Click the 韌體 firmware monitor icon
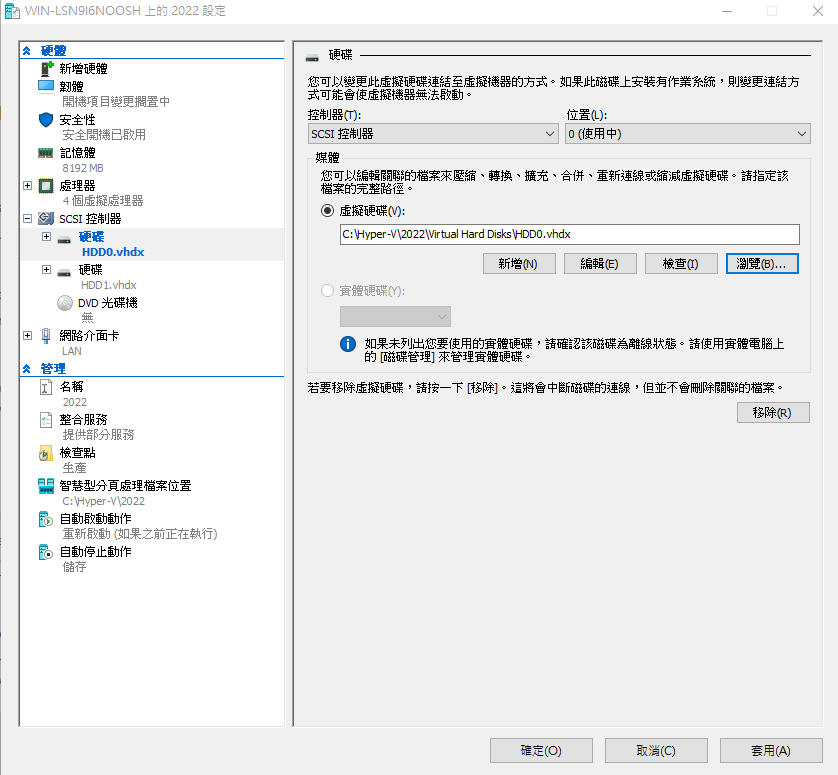The width and height of the screenshot is (838, 775). pos(46,86)
